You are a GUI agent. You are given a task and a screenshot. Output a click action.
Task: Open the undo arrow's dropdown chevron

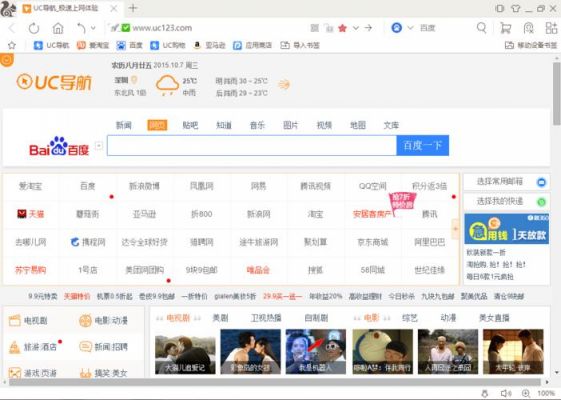[93, 28]
